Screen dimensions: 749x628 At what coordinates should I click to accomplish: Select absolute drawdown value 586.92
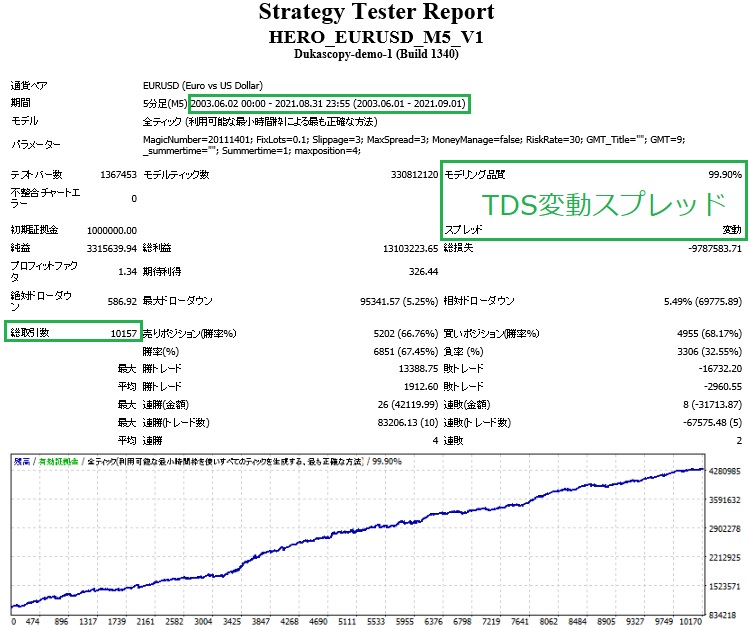coord(122,301)
